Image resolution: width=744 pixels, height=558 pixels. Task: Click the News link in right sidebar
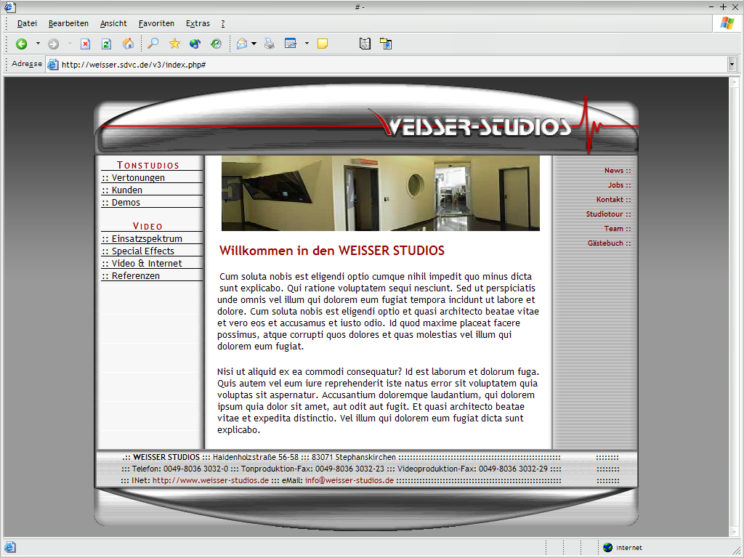[617, 170]
